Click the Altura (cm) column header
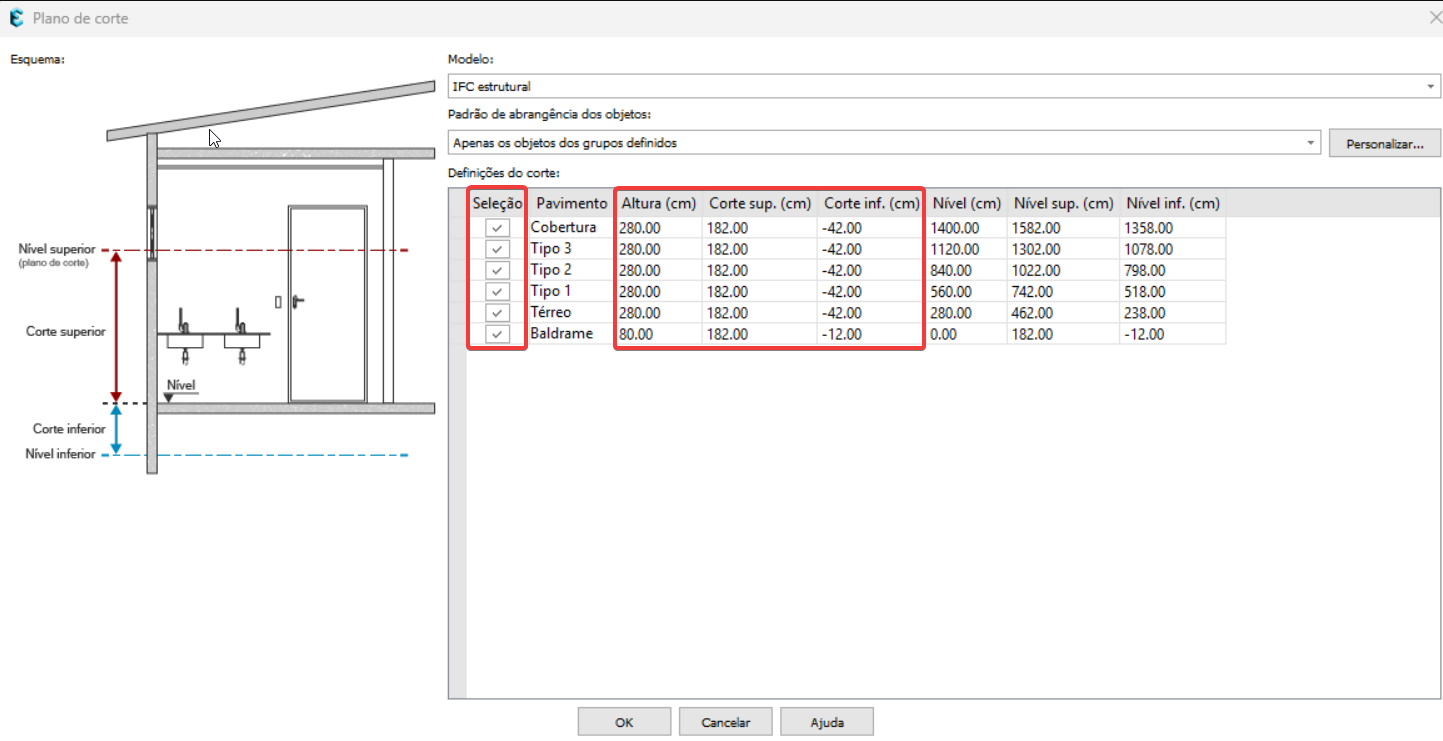This screenshot has width=1443, height=741. pyautogui.click(x=658, y=203)
